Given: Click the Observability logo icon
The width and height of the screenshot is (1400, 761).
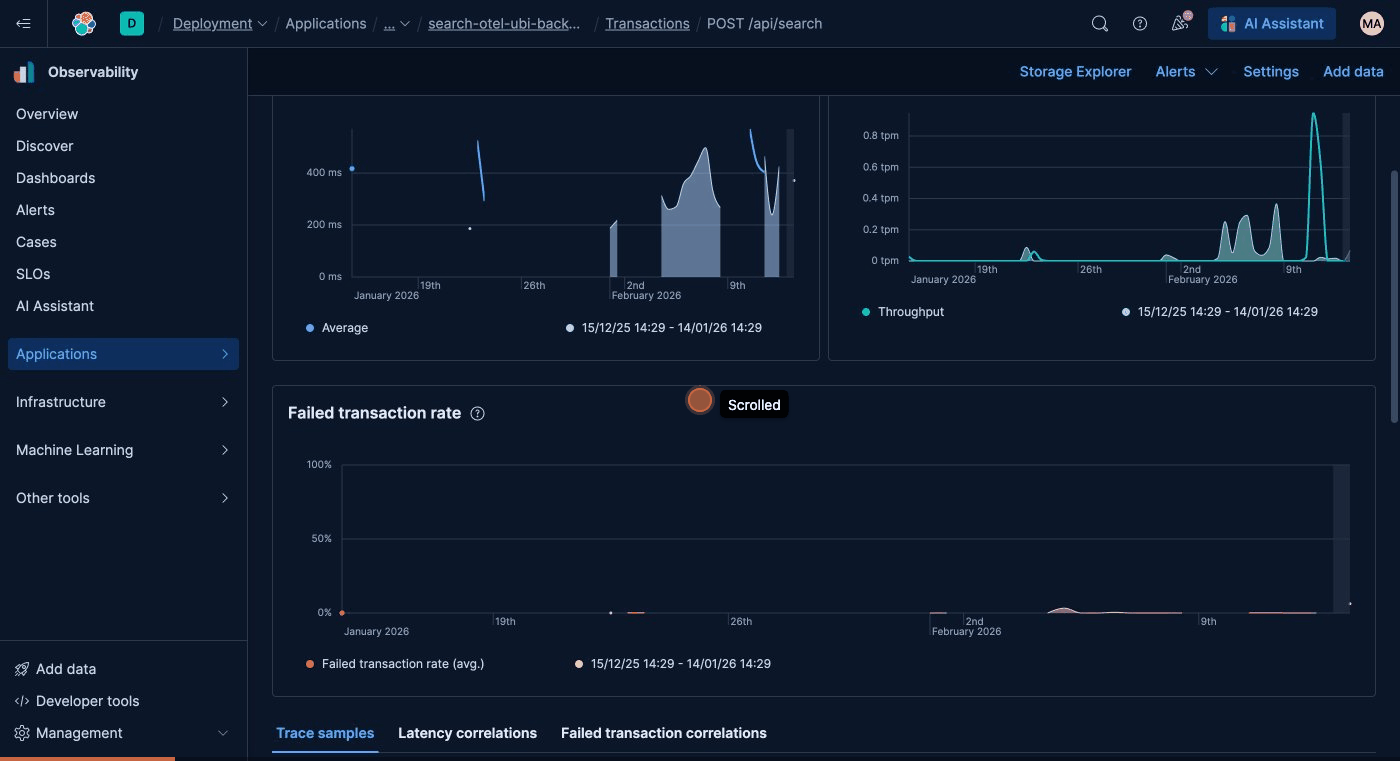Looking at the screenshot, I should pyautogui.click(x=24, y=72).
